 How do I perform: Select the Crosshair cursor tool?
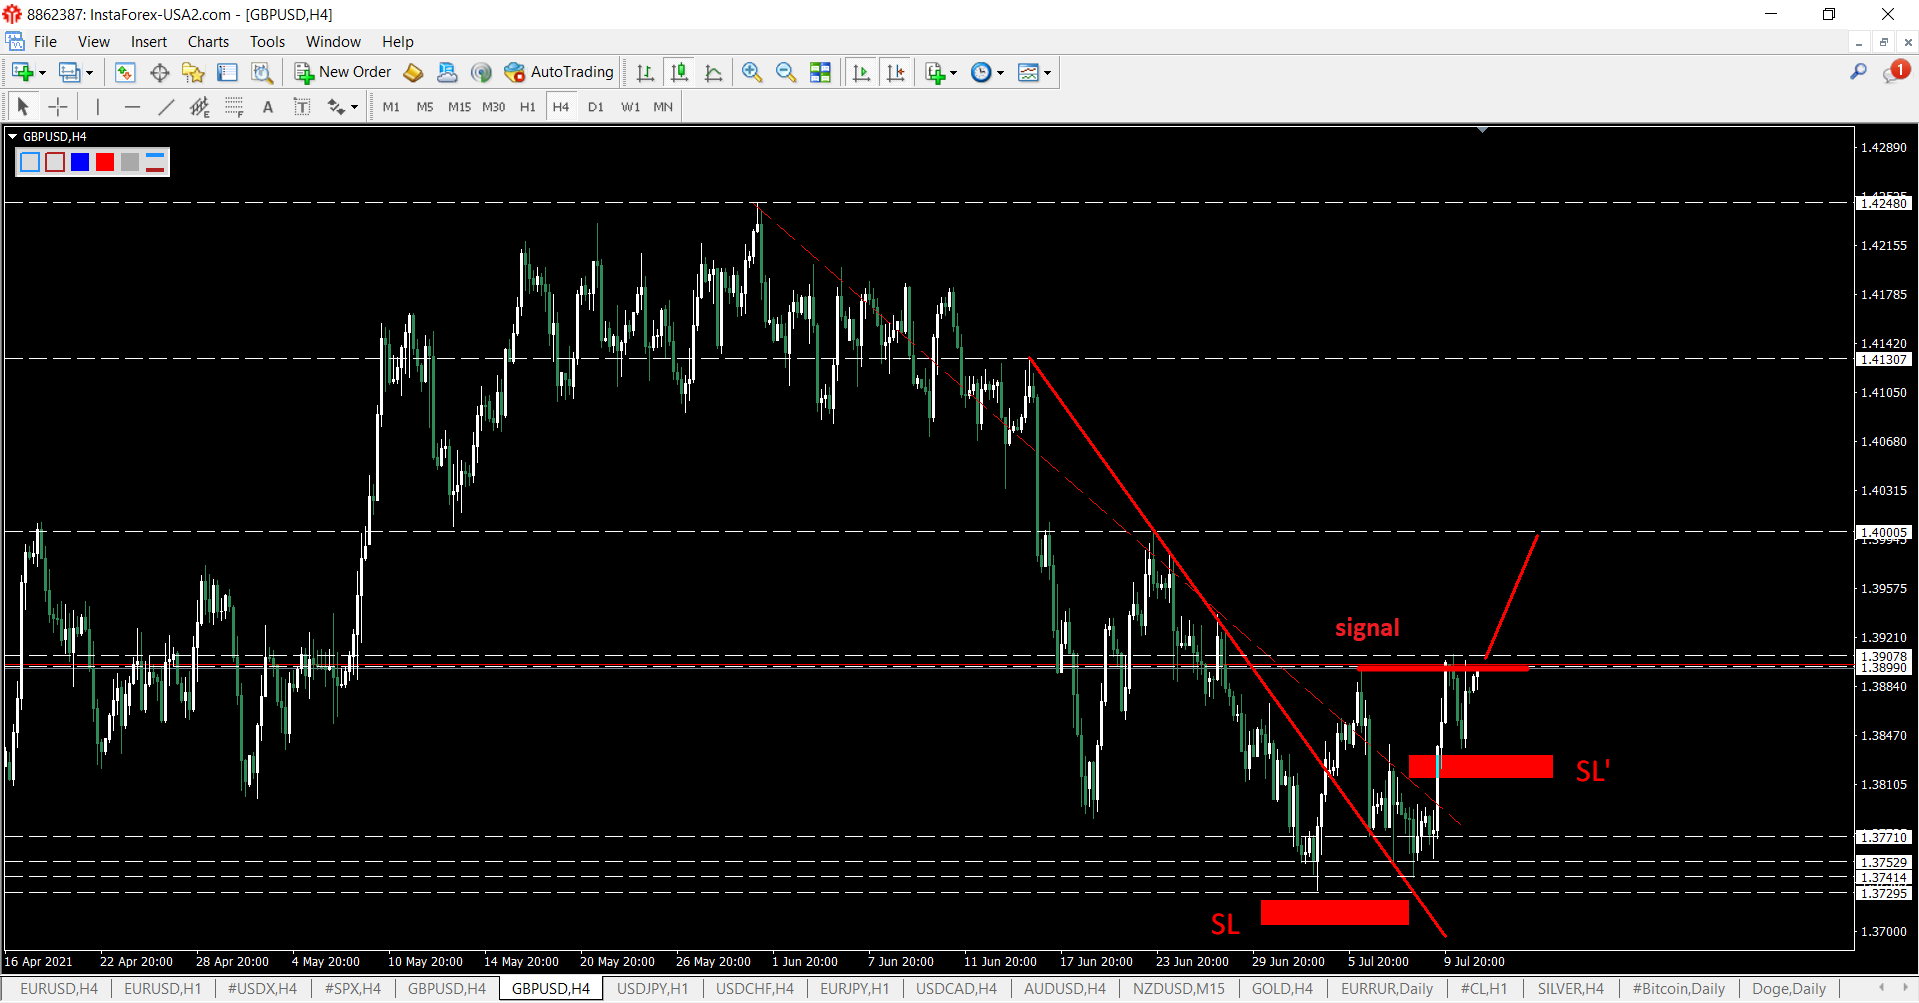[x=58, y=107]
